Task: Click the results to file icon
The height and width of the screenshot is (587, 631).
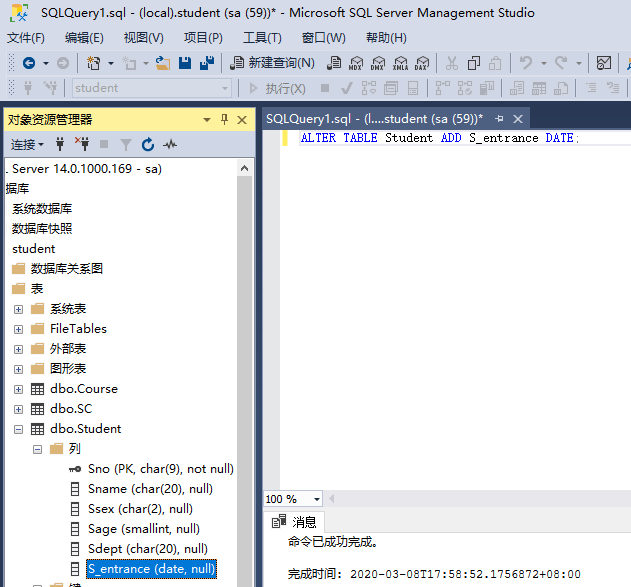Action: 561,88
